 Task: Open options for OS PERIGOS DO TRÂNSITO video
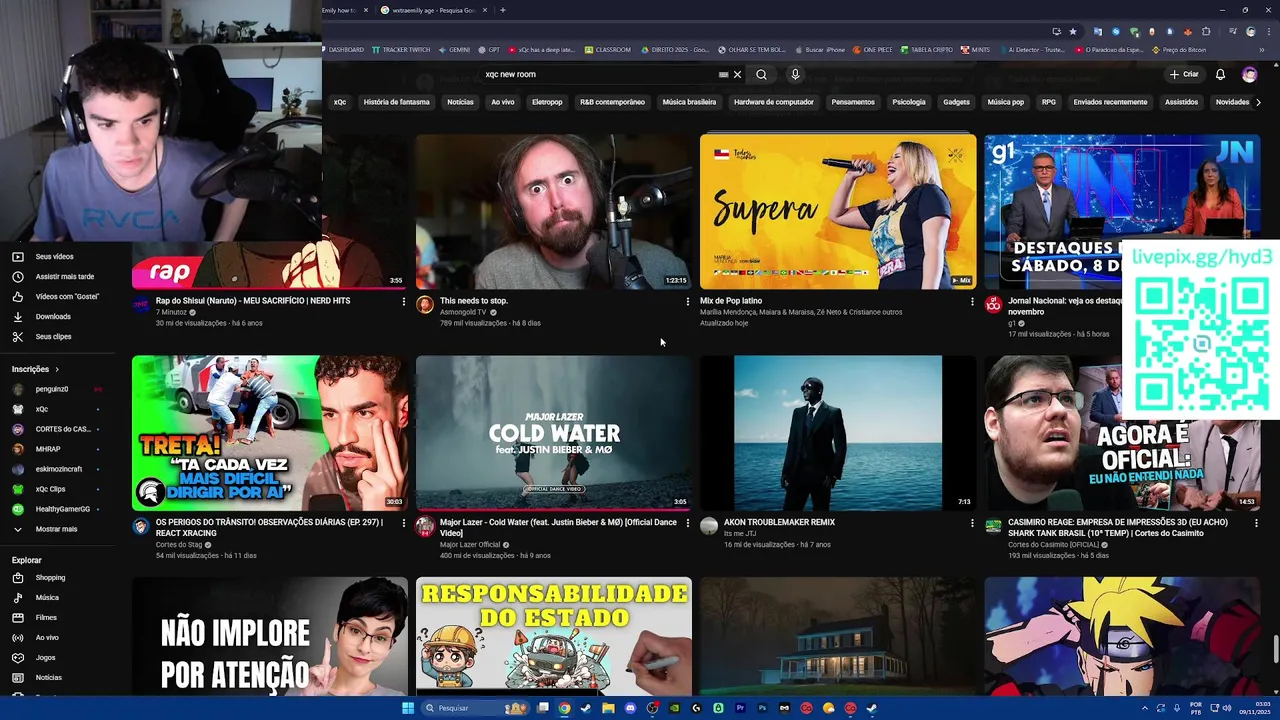tap(404, 522)
